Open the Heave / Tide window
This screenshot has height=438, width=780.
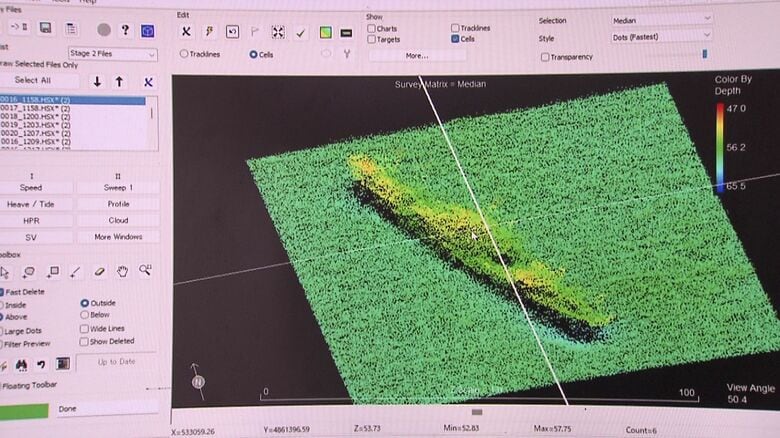click(x=31, y=204)
